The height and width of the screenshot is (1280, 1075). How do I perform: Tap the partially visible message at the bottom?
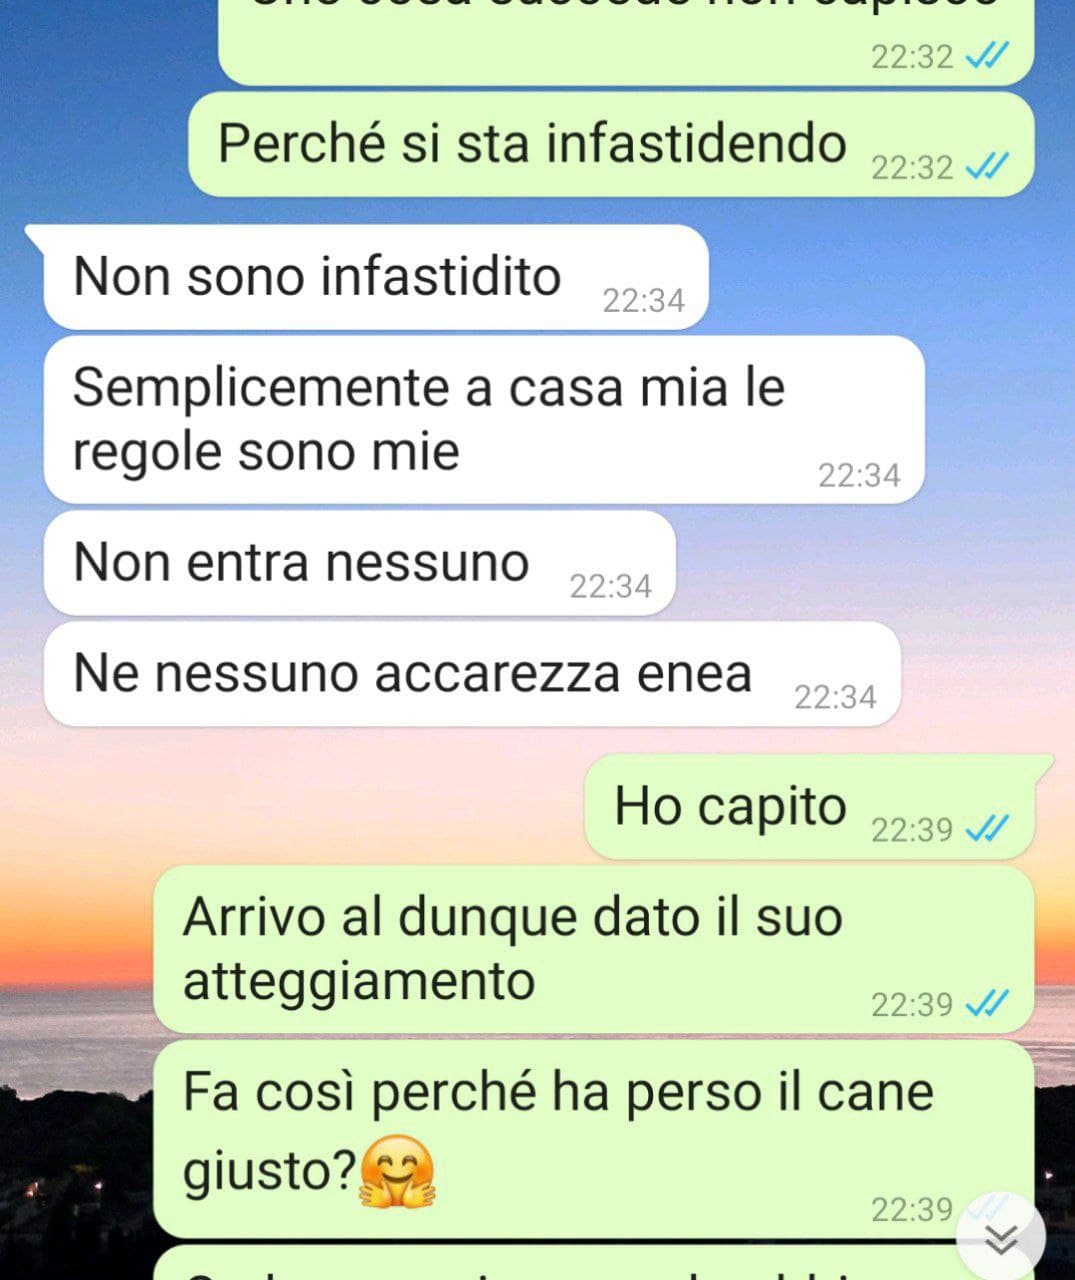pyautogui.click(x=593, y=1263)
